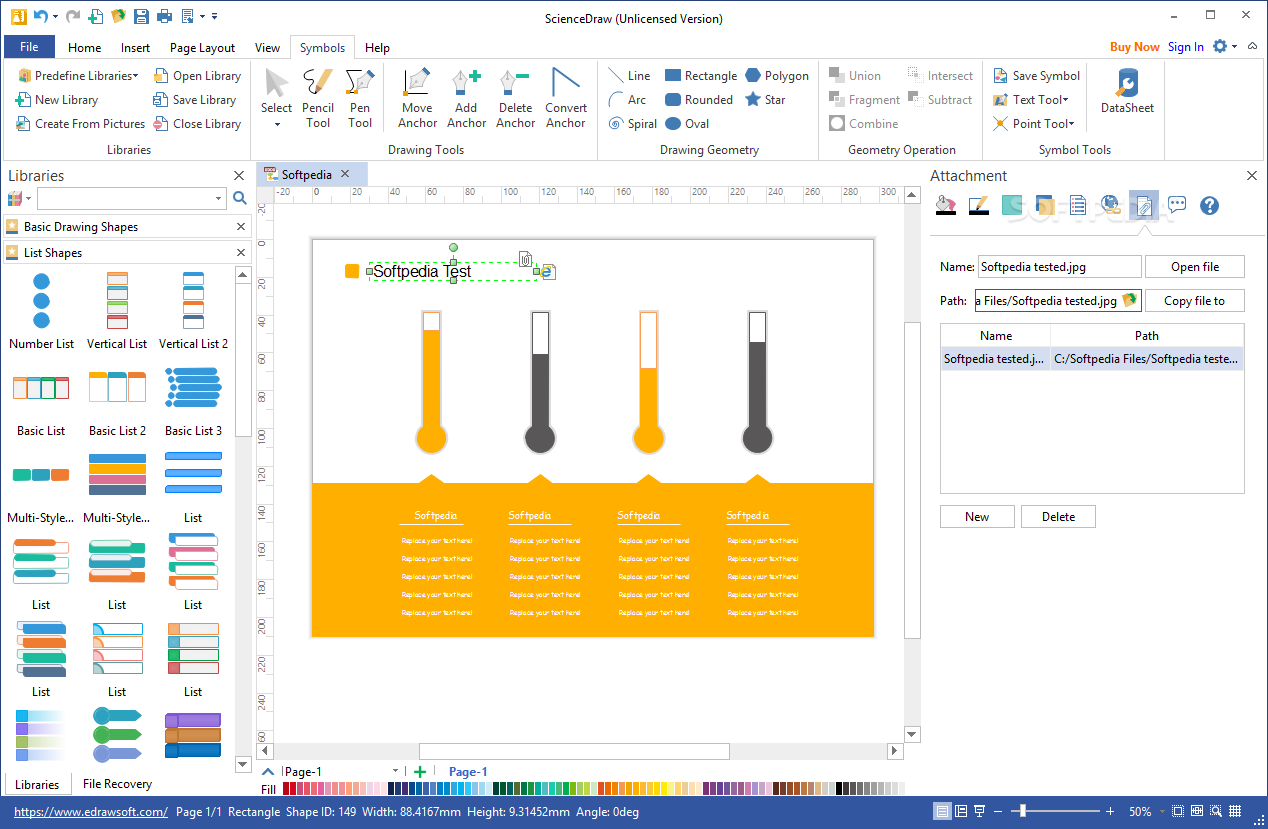Customize quick access toolbar dropdown
1268x829 pixels.
click(215, 17)
